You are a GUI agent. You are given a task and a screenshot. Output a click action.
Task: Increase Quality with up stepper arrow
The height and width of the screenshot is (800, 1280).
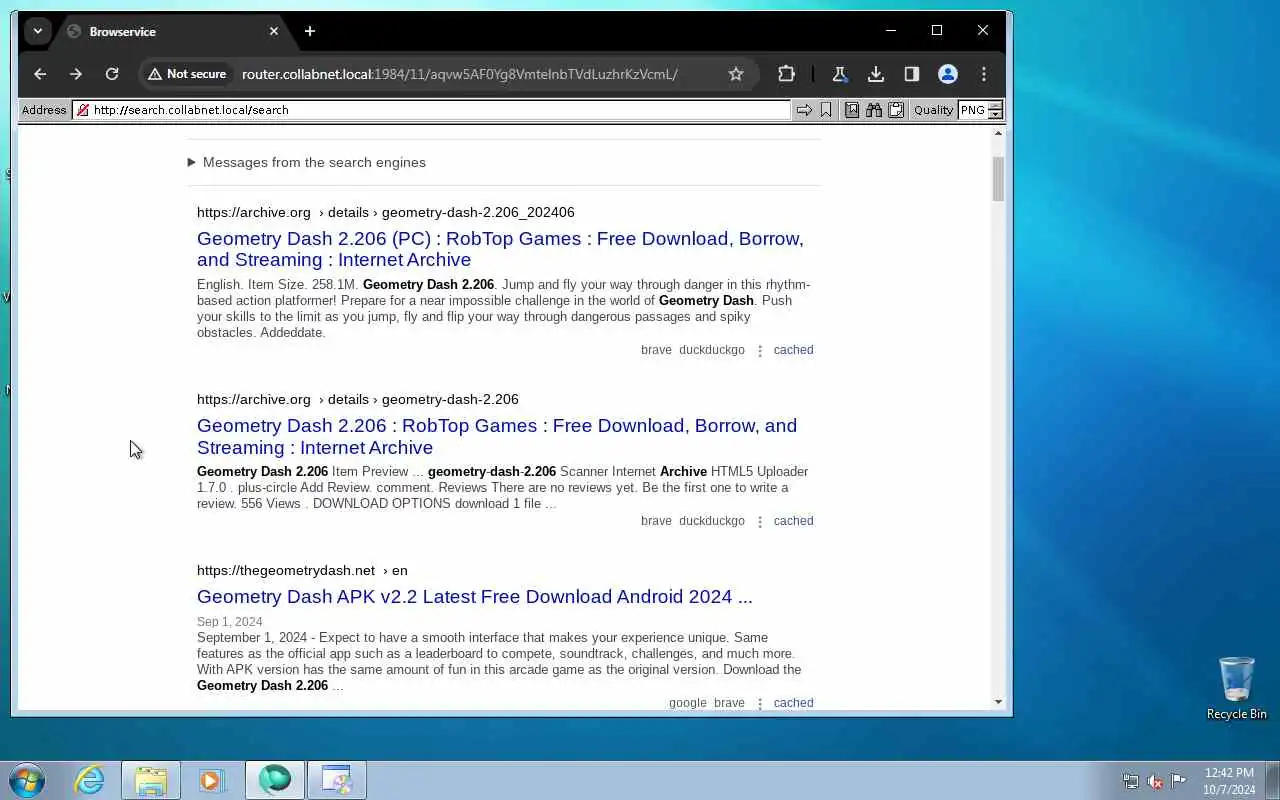tap(995, 106)
